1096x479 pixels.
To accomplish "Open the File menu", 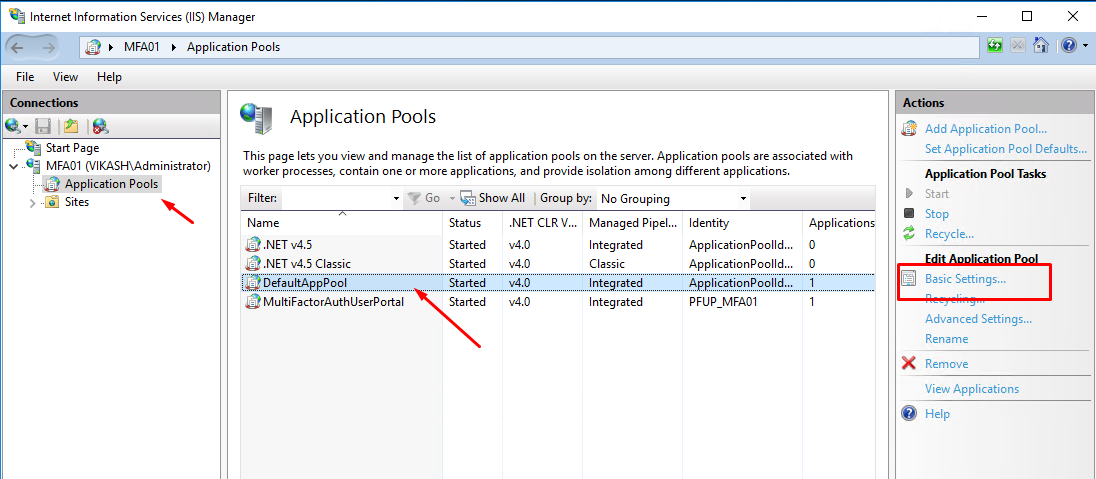I will pos(25,77).
